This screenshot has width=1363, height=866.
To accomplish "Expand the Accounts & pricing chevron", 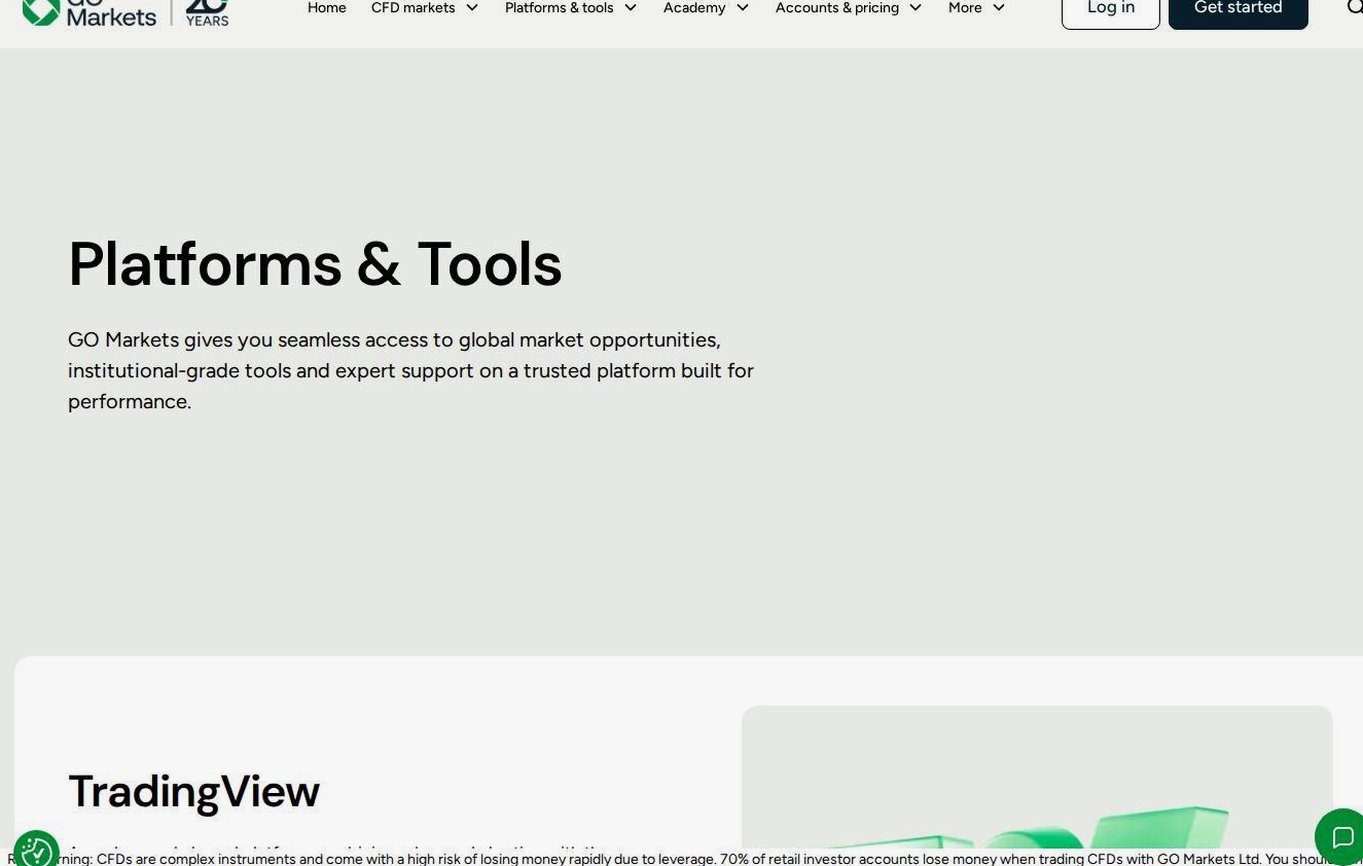I will point(915,8).
